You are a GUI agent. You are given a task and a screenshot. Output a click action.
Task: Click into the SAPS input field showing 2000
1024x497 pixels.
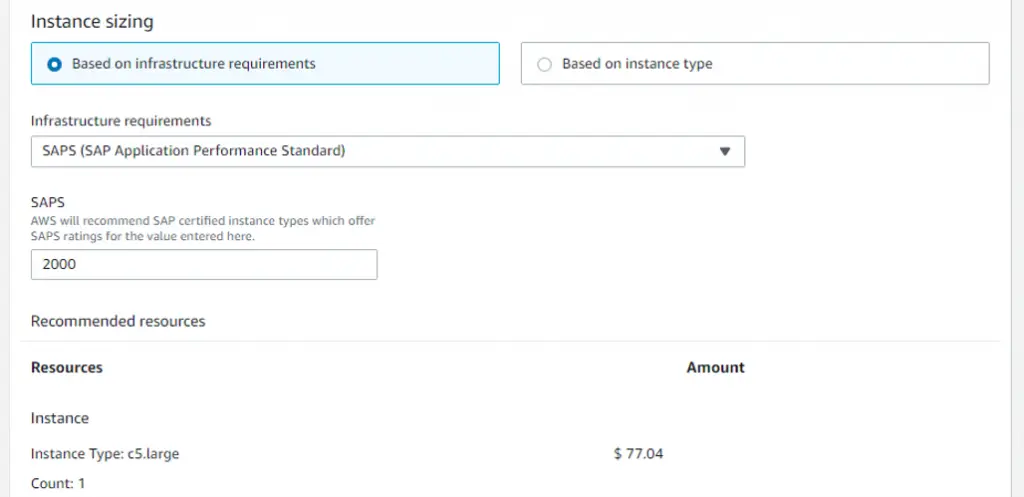coord(204,265)
